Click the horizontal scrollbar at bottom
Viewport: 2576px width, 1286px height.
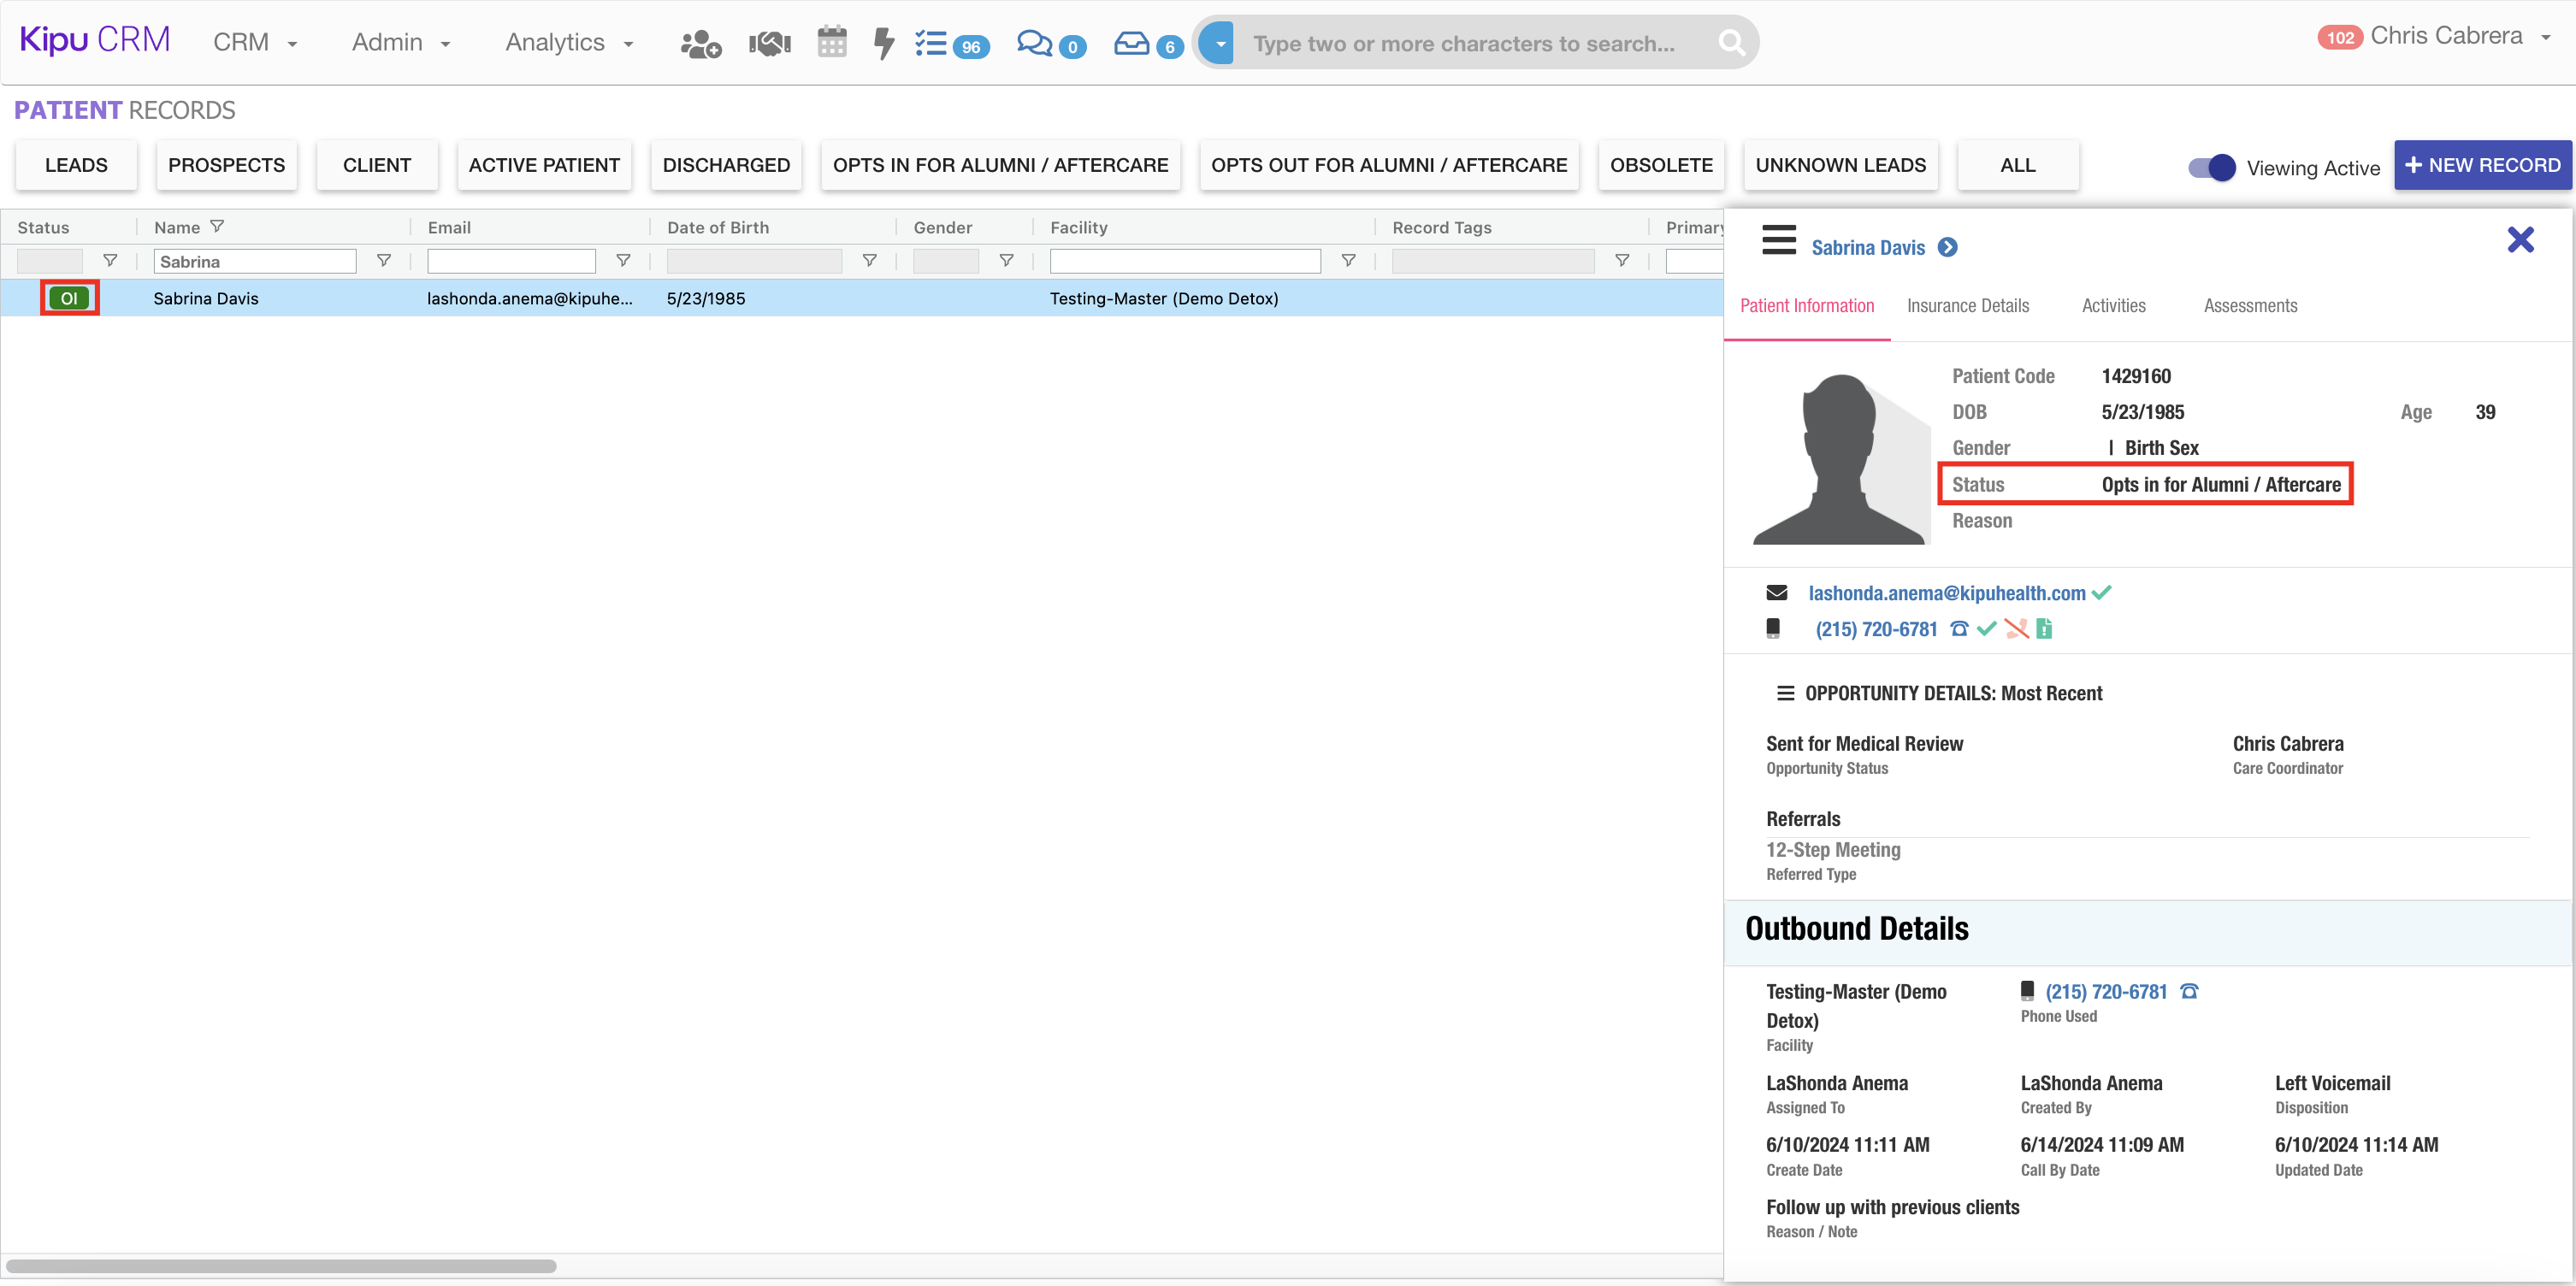[280, 1266]
